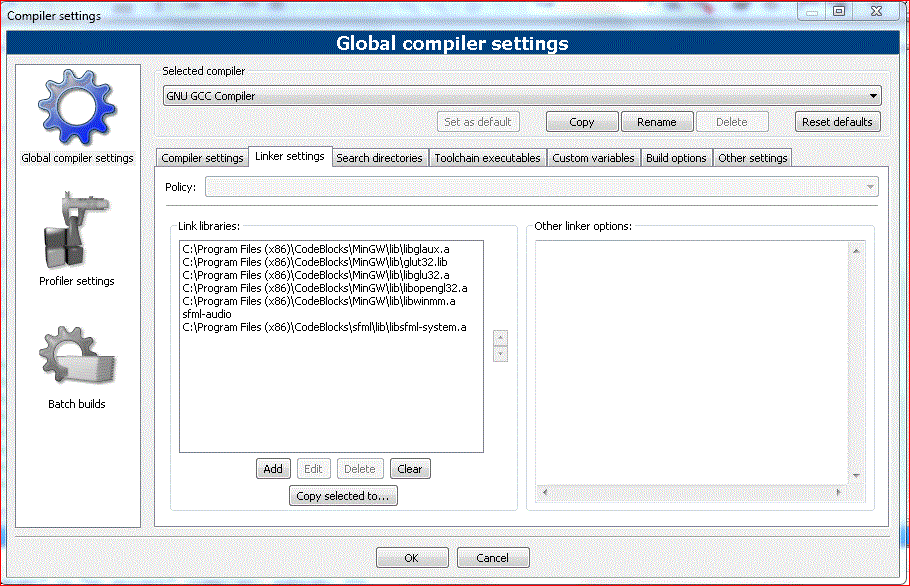Click link libraries Delete button
This screenshot has width=910, height=586.
tap(360, 469)
